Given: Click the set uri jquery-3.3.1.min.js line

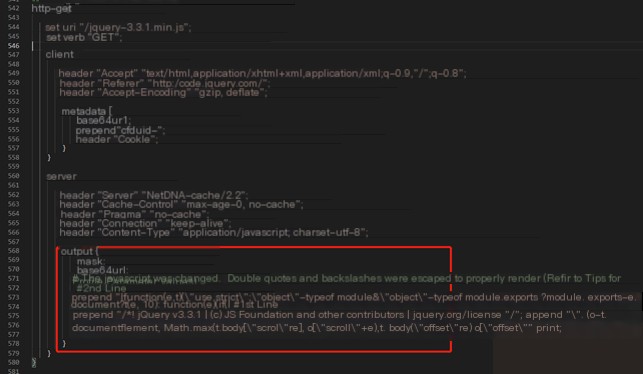Looking at the screenshot, I should [x=118, y=27].
